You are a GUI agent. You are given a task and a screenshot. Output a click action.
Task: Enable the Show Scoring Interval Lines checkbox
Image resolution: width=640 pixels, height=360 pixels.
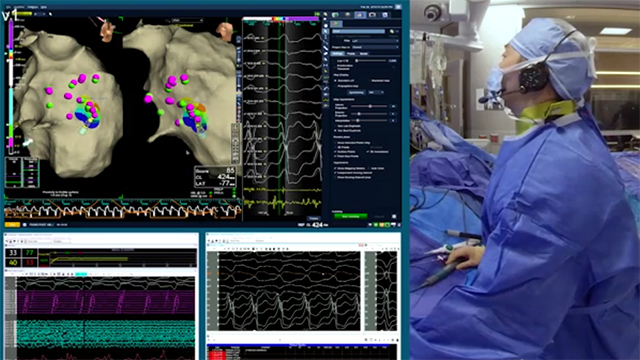tap(335, 177)
